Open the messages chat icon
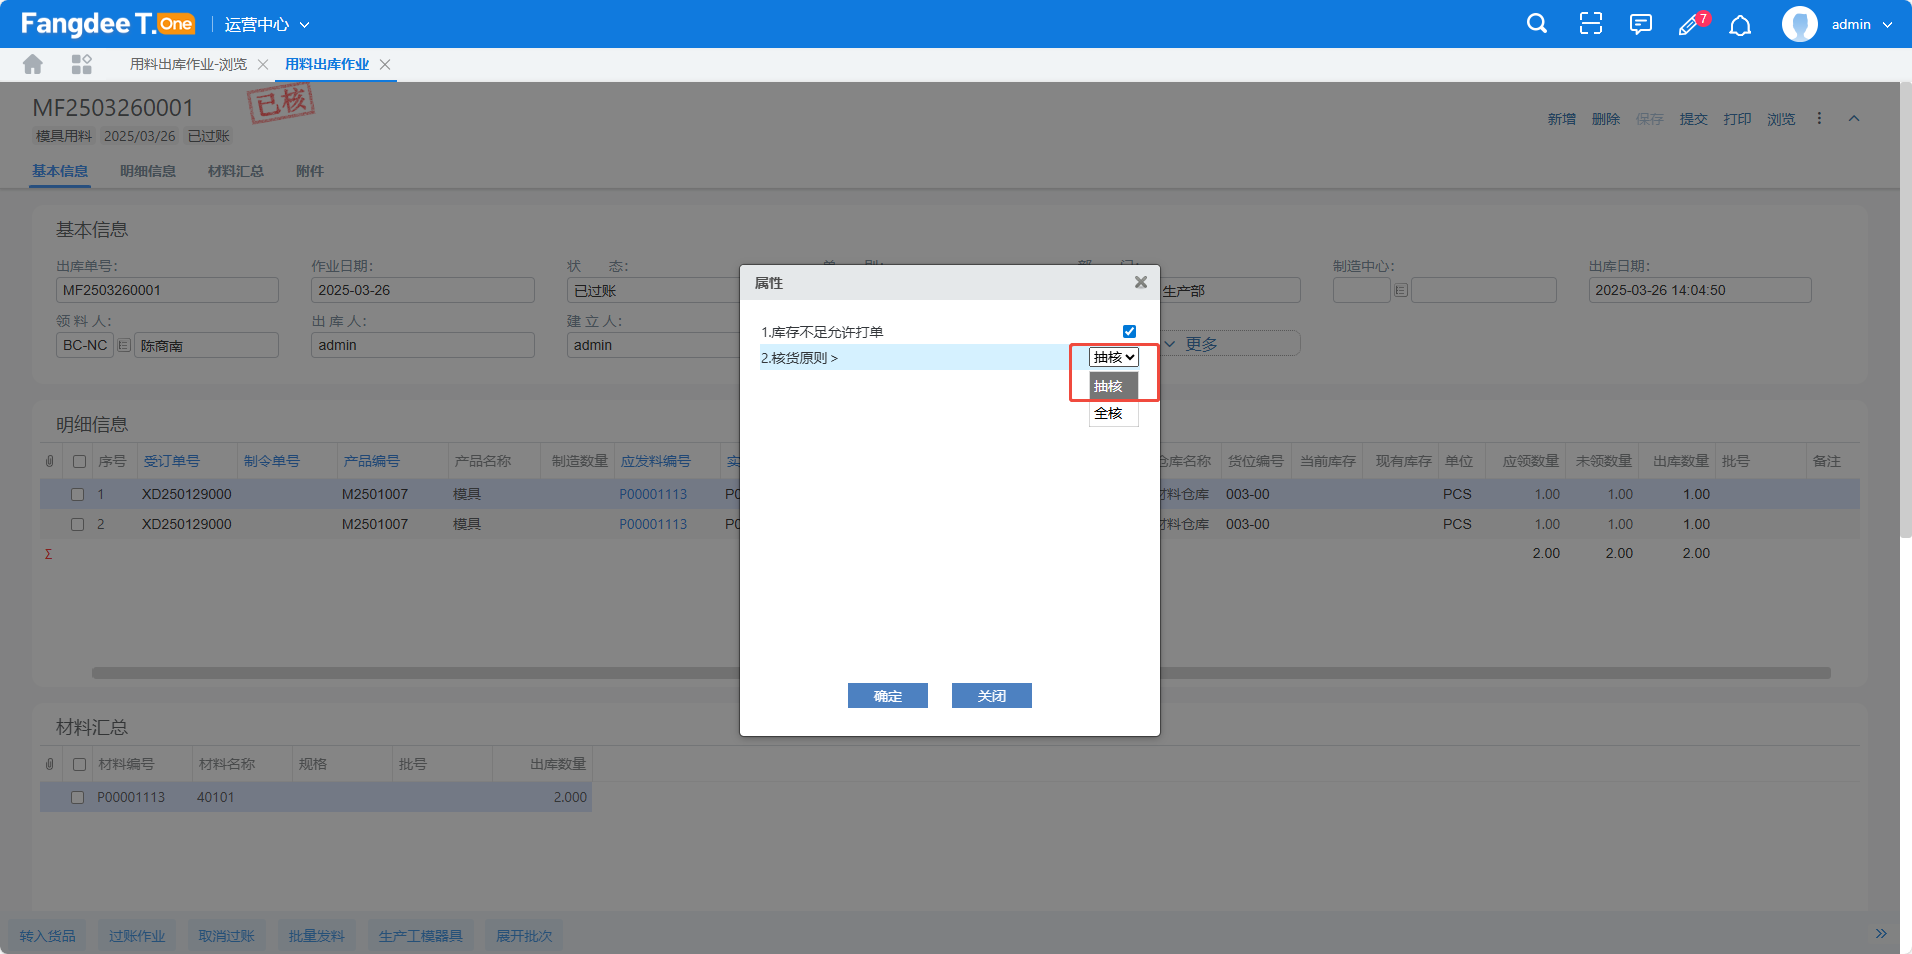The image size is (1912, 954). 1640,24
